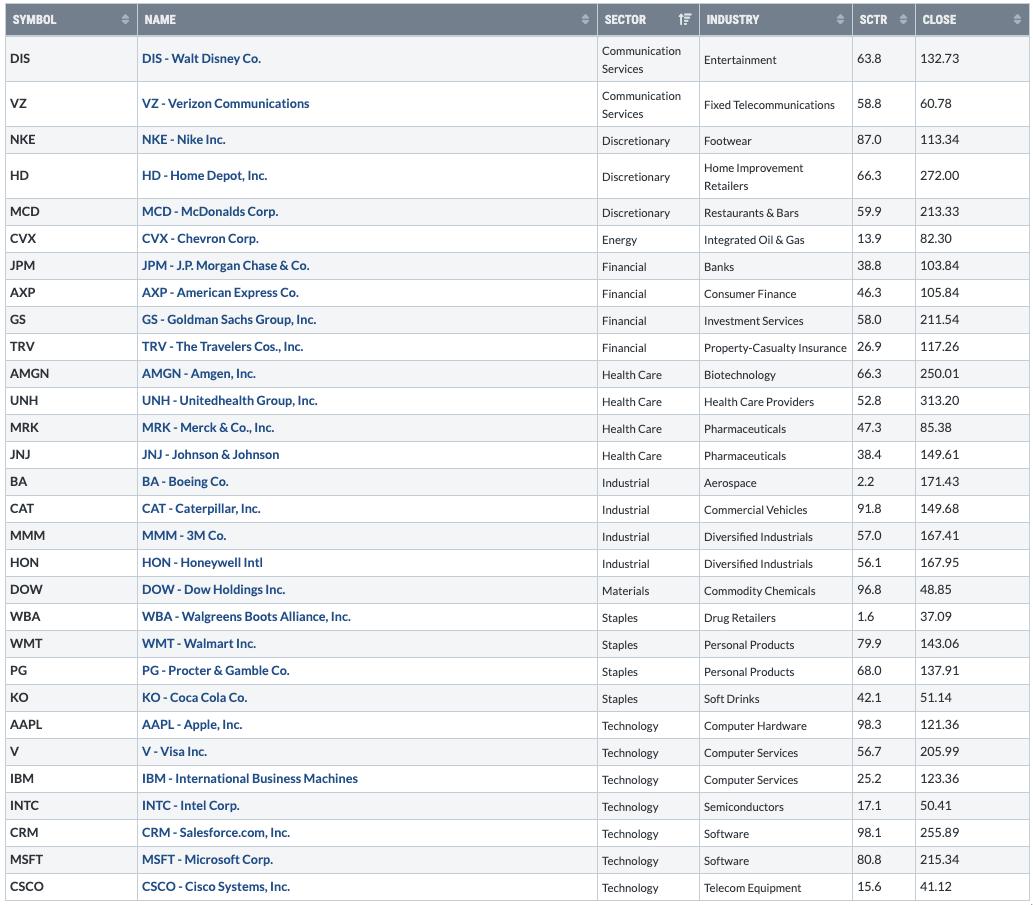Click the sort arrows in the Industry header
The height and width of the screenshot is (905, 1033).
click(x=840, y=20)
